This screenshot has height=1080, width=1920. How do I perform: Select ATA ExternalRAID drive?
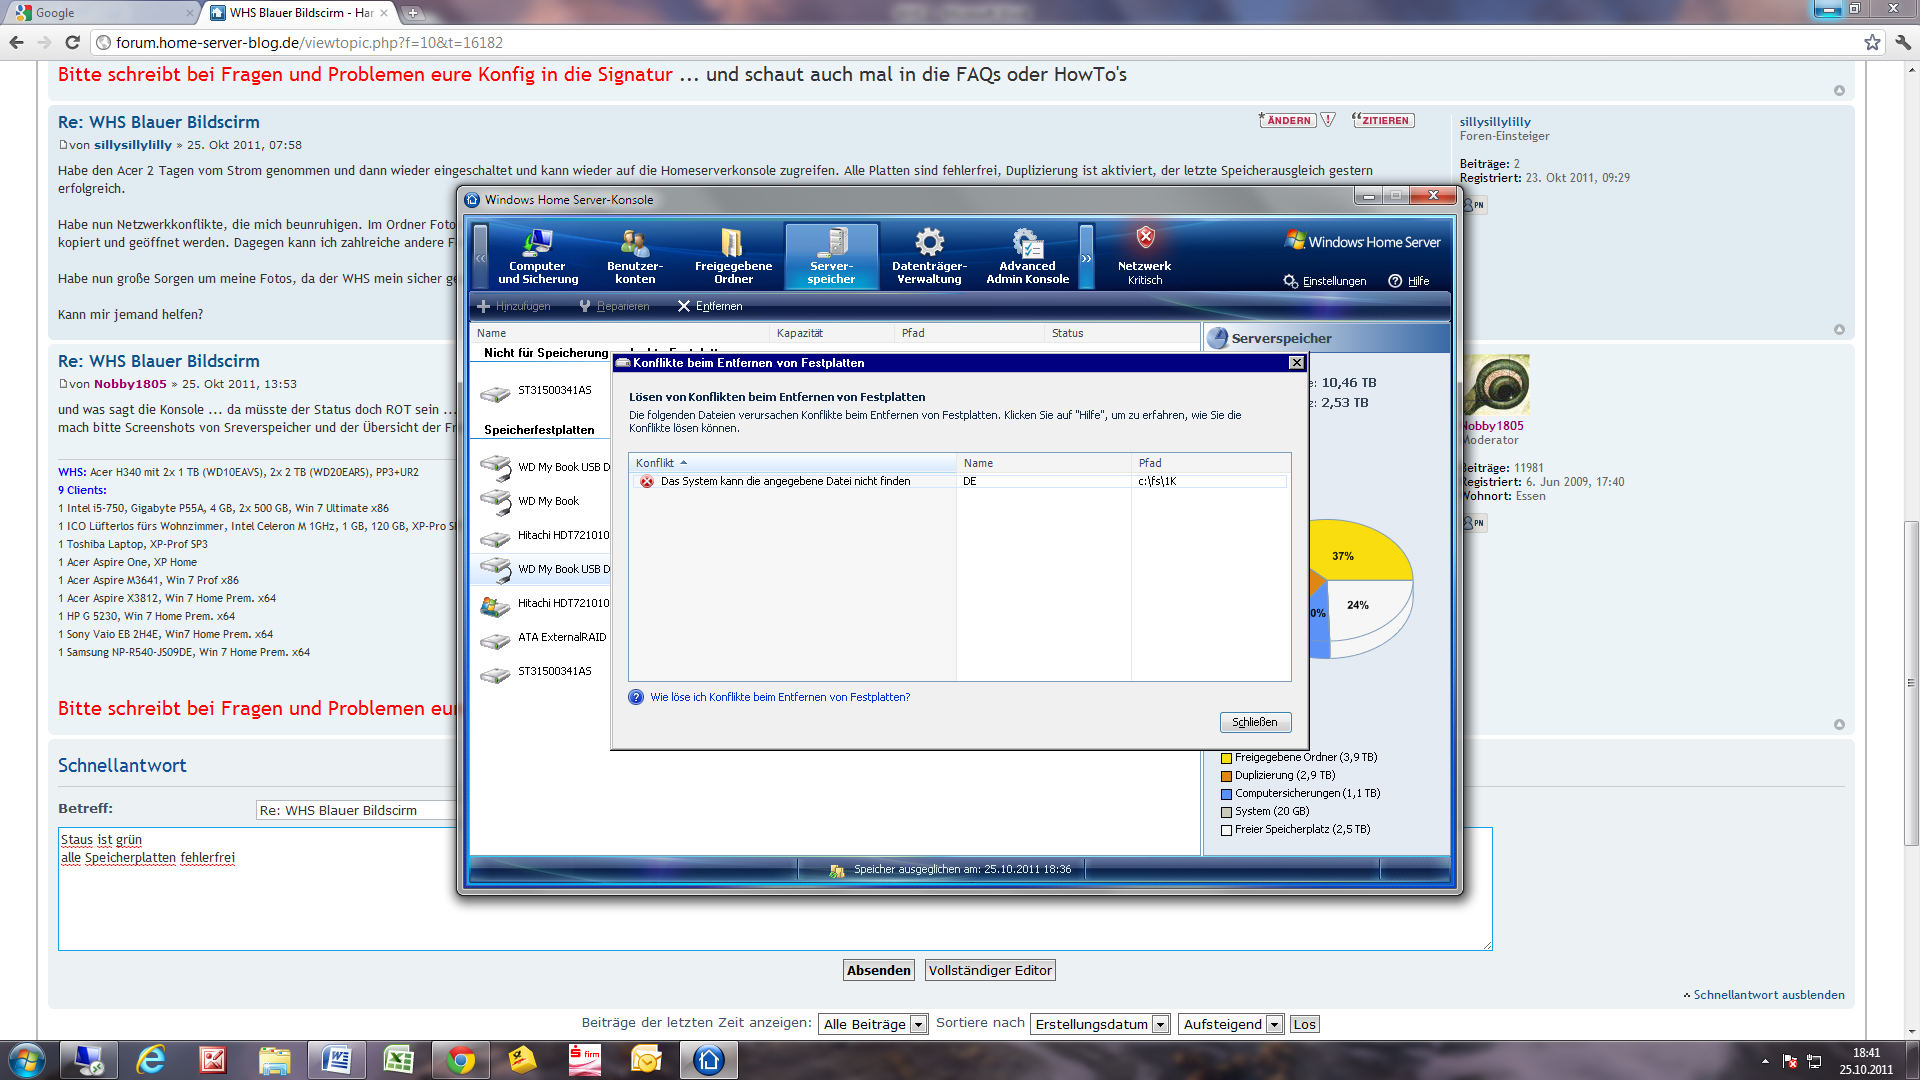pyautogui.click(x=543, y=637)
